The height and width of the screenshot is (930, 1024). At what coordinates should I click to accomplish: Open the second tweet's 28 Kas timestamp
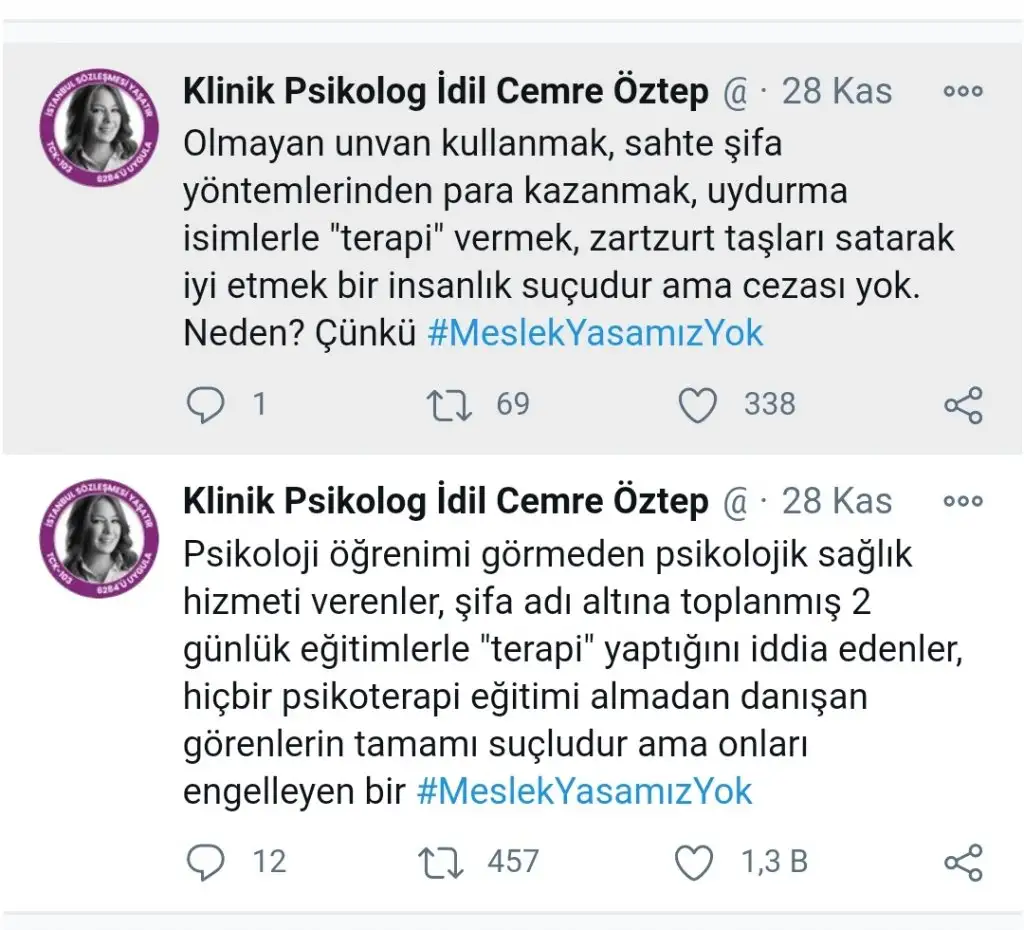point(836,501)
